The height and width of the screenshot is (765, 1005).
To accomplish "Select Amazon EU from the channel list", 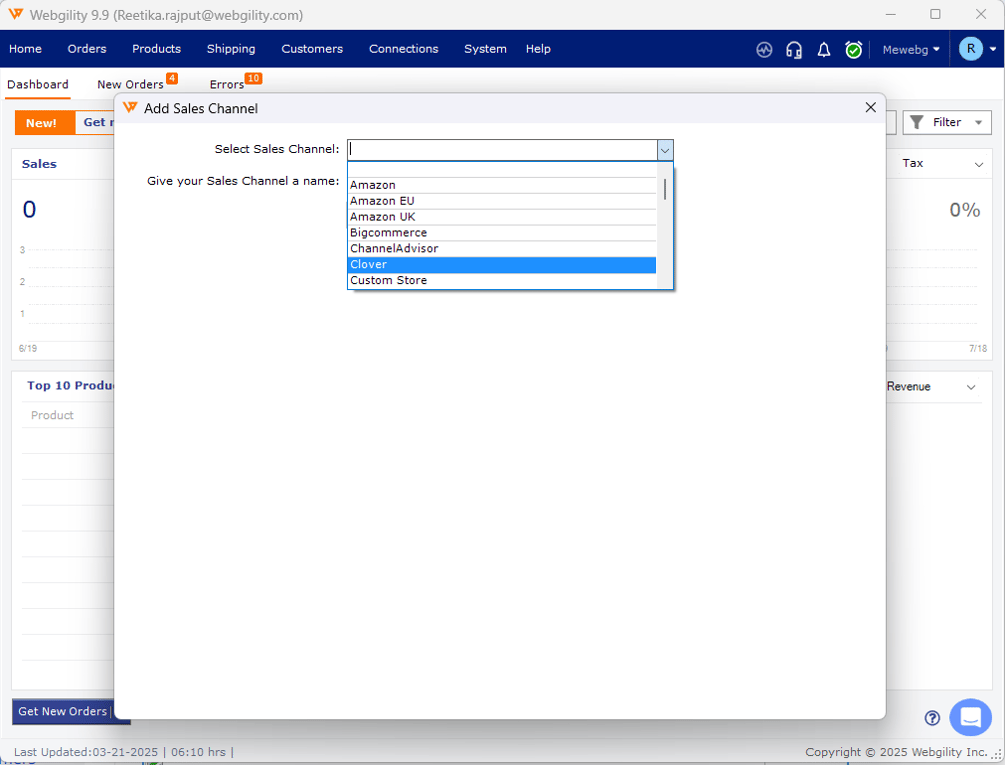I will coord(502,201).
